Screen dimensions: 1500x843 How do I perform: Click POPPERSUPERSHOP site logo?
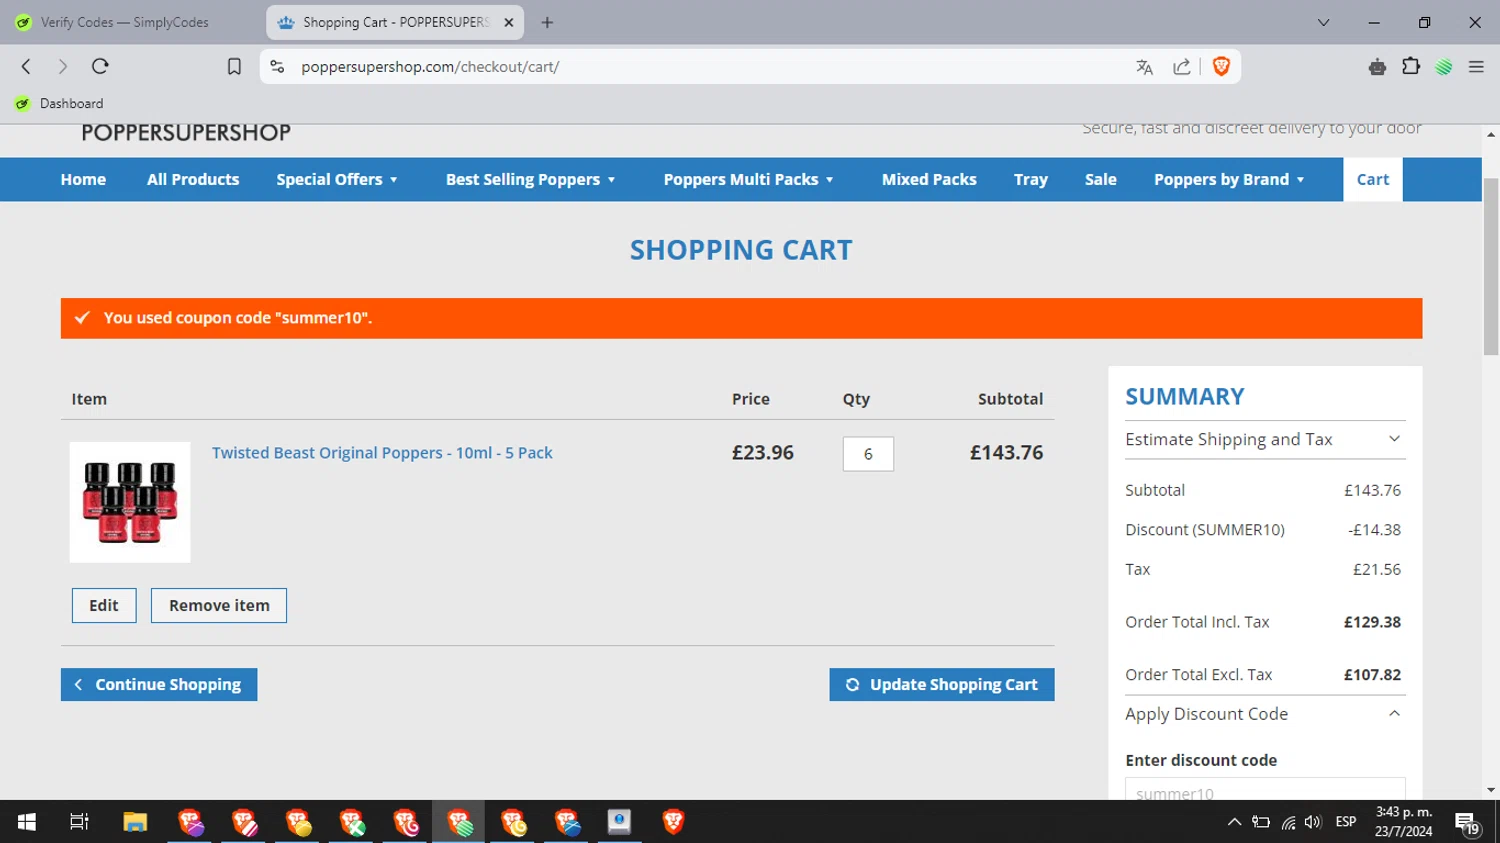point(186,133)
